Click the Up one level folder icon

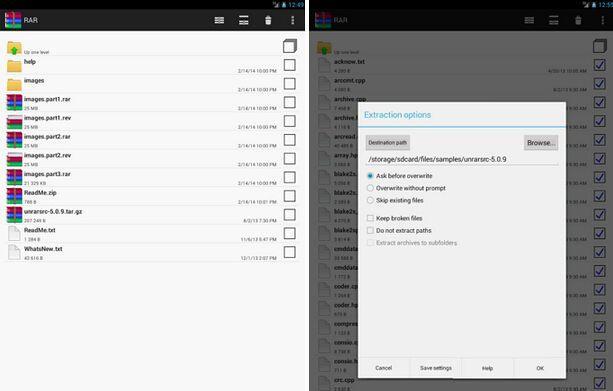tap(14, 48)
